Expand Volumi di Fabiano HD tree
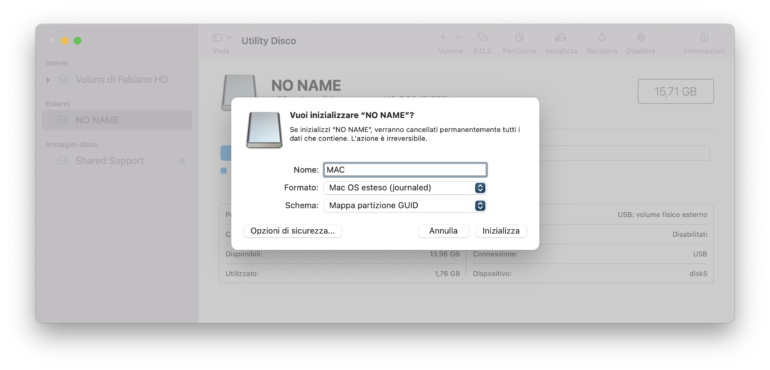The height and width of the screenshot is (370, 770). tap(48, 80)
